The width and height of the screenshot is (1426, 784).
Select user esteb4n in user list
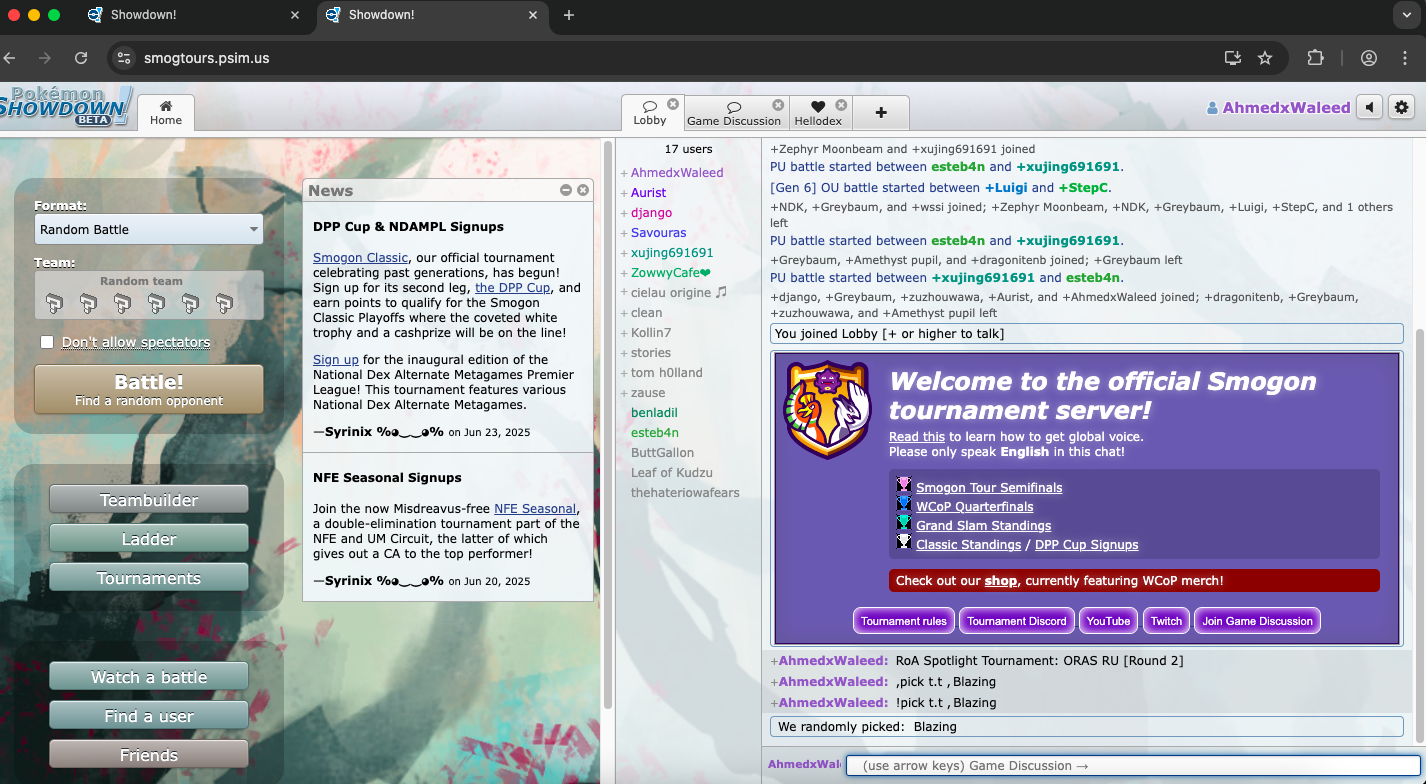pyautogui.click(x=654, y=433)
